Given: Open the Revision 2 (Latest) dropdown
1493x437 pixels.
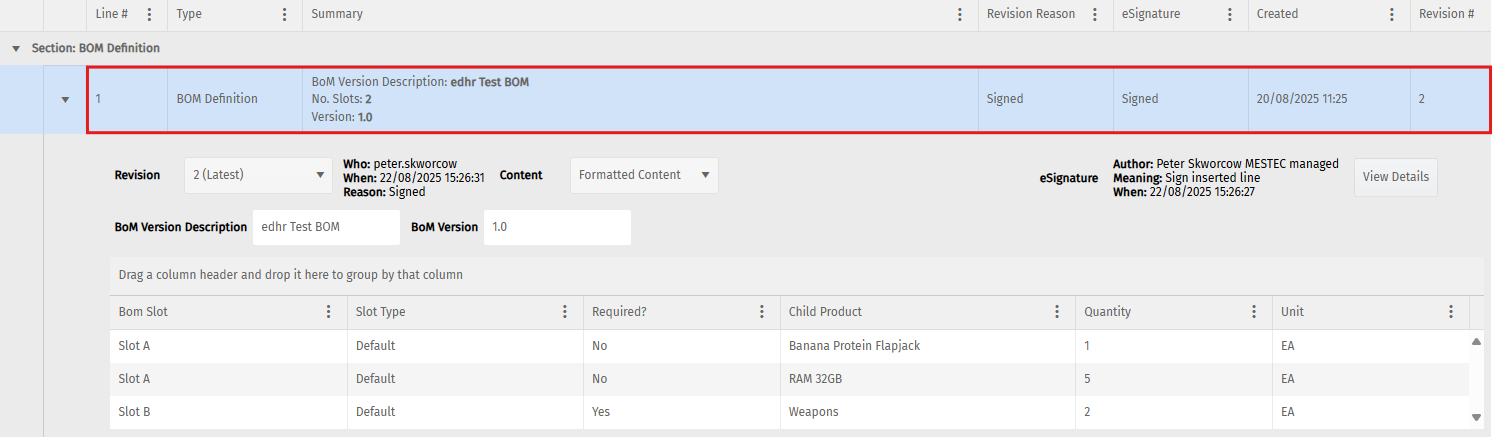Looking at the screenshot, I should pos(259,175).
